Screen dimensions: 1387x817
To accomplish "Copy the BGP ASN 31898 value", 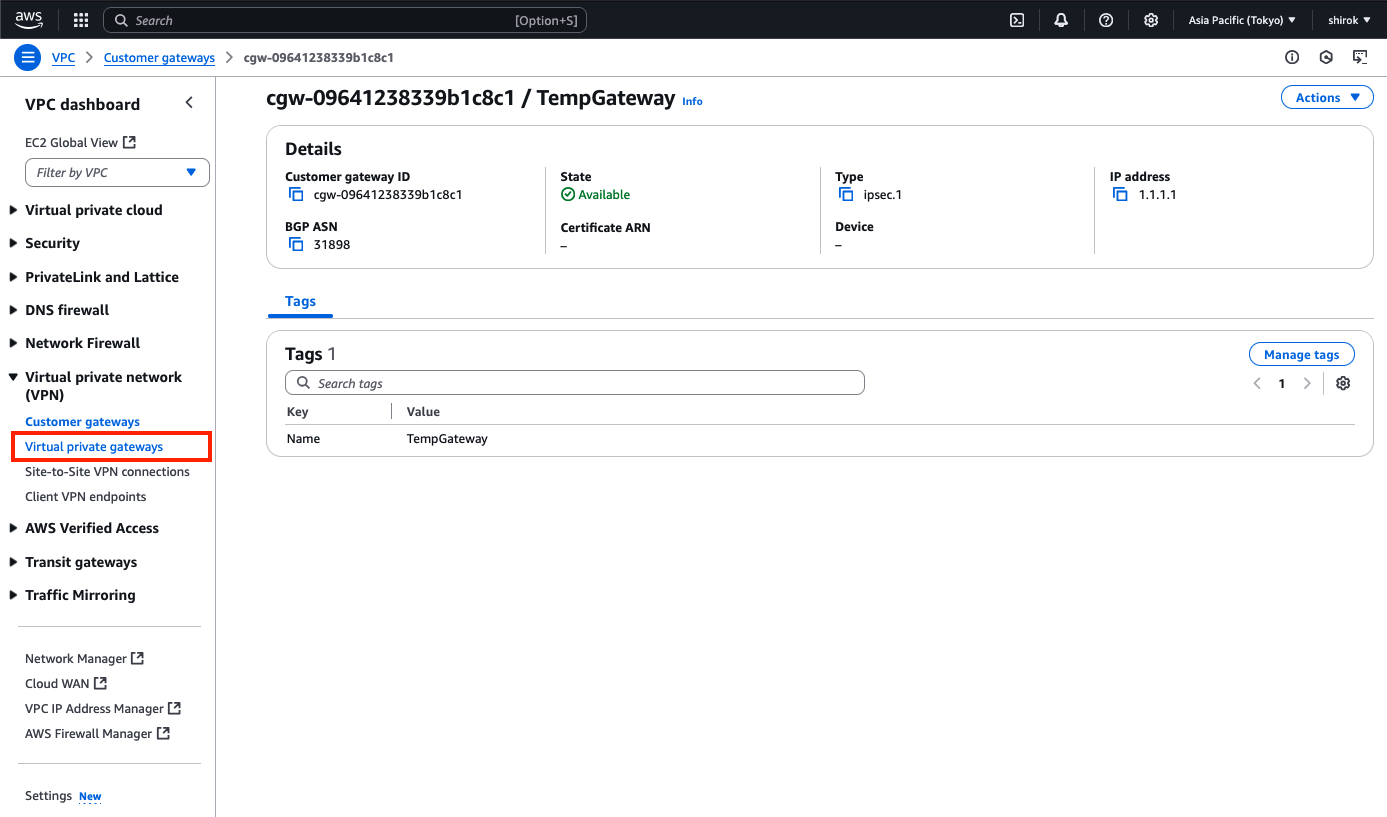I will click(296, 244).
